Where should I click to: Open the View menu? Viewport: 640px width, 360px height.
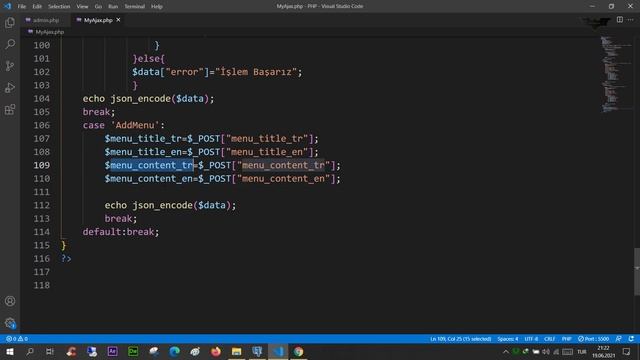82,6
